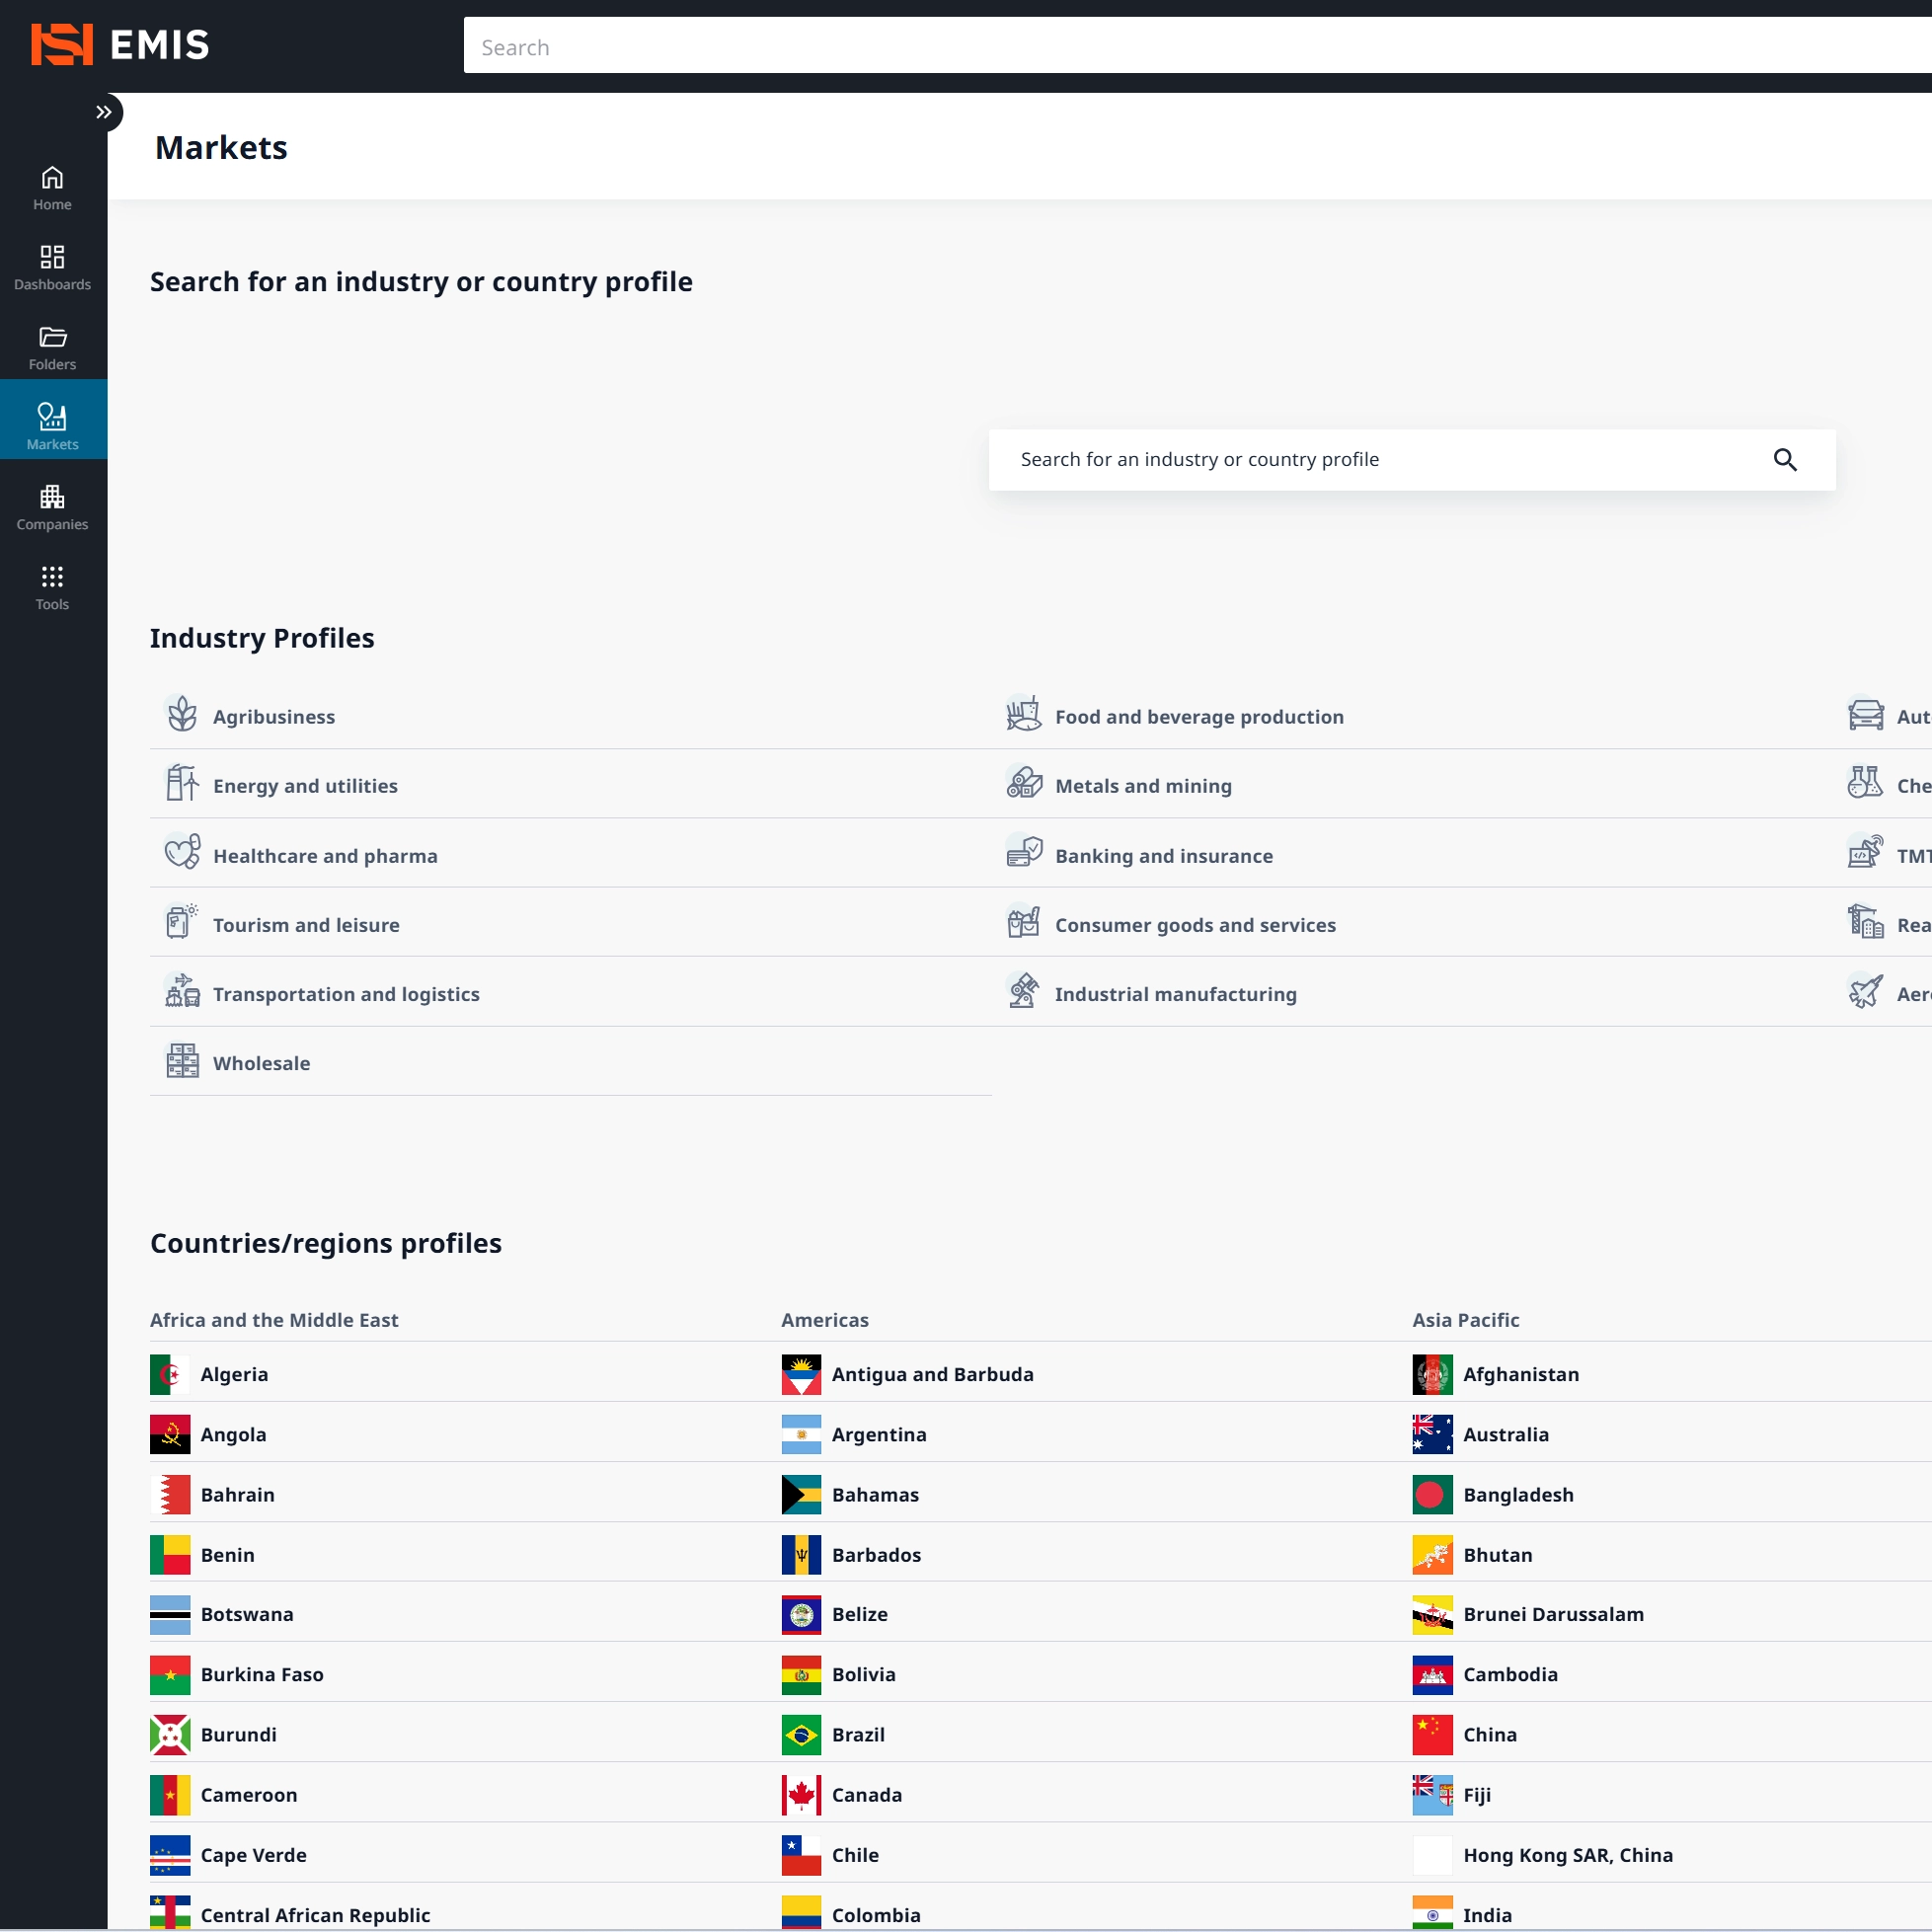This screenshot has width=1932, height=1932.
Task: Select Companies sidebar icon
Action: (52, 508)
